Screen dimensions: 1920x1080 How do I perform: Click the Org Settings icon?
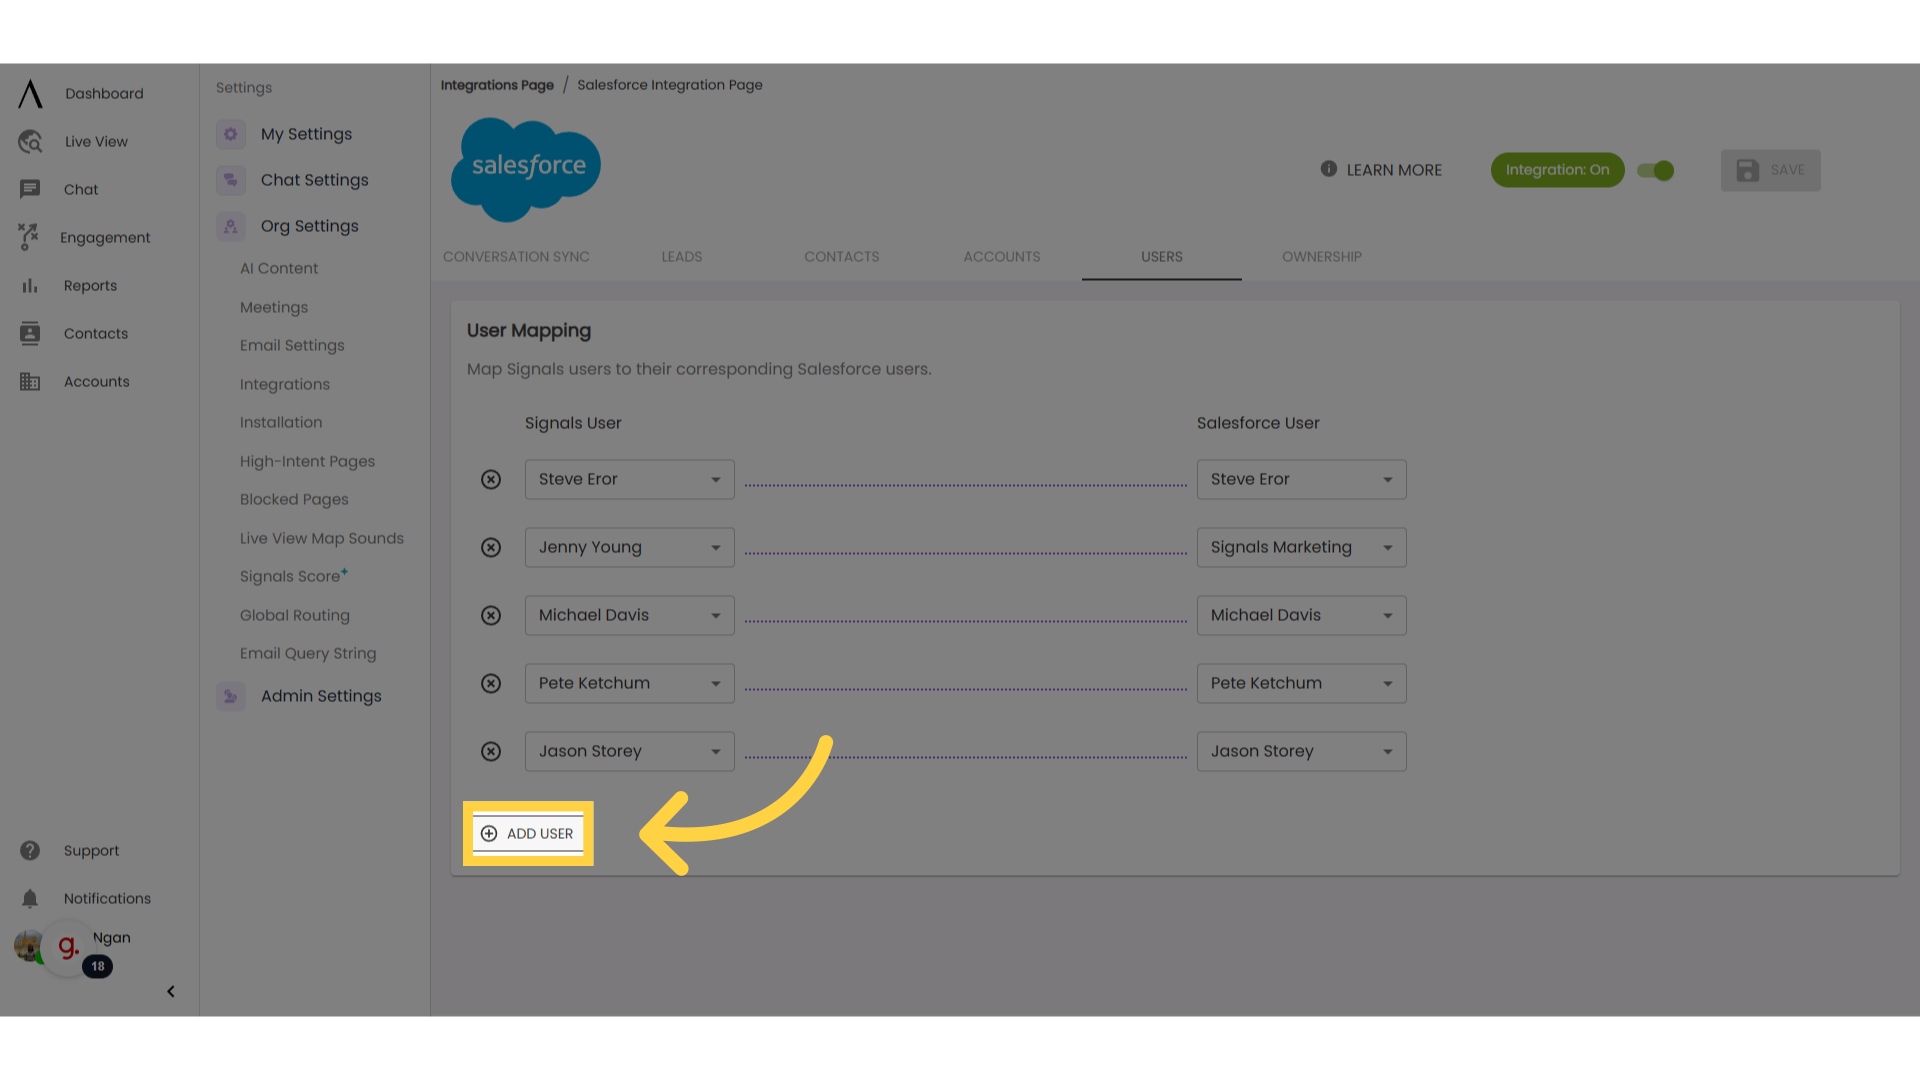[x=231, y=226]
